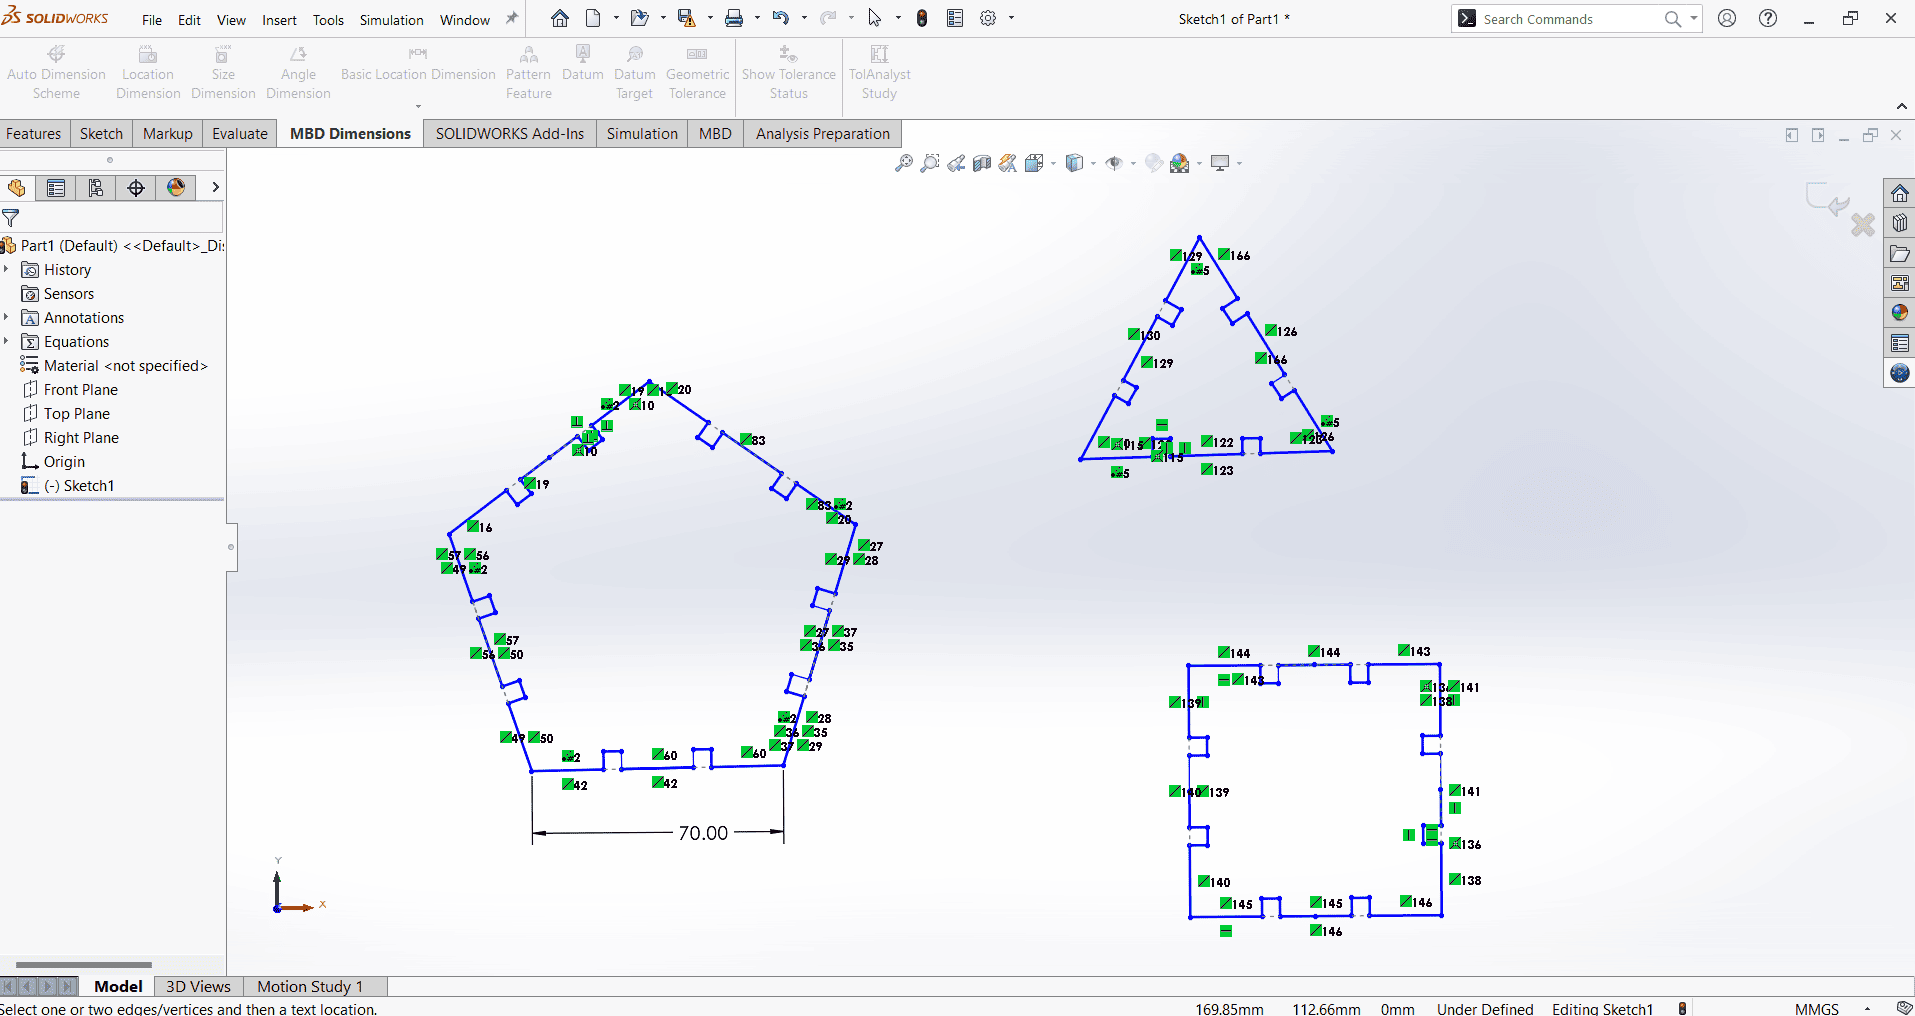Cancel sketch with red X corner icon
Screen dimensions: 1915x1016
(1862, 225)
